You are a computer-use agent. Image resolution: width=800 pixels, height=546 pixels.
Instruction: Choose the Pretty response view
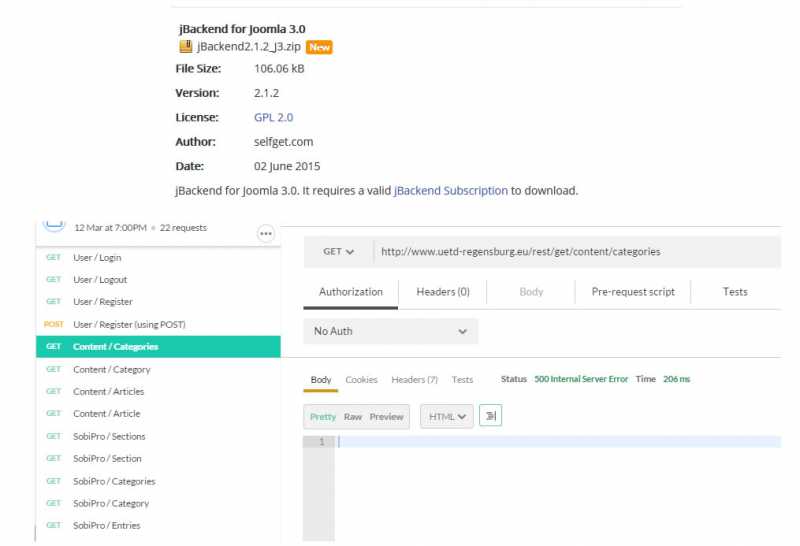point(323,417)
